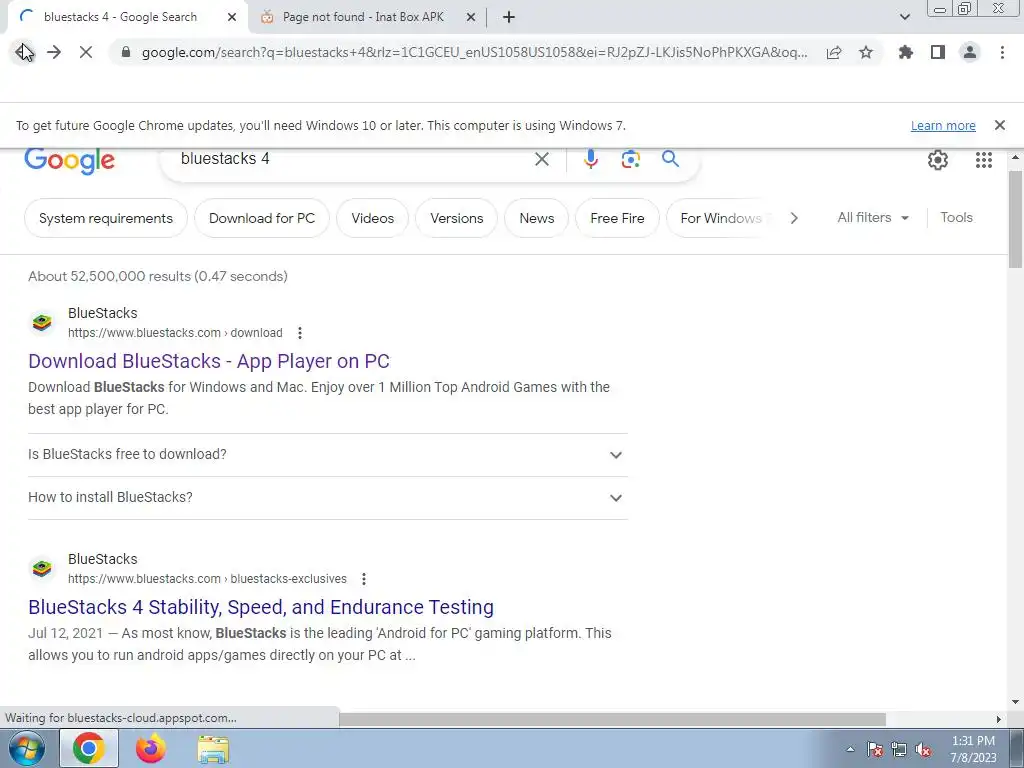Screen dimensions: 1024x768
Task: Open options for bluestacks-exclusives result
Action: 364,579
